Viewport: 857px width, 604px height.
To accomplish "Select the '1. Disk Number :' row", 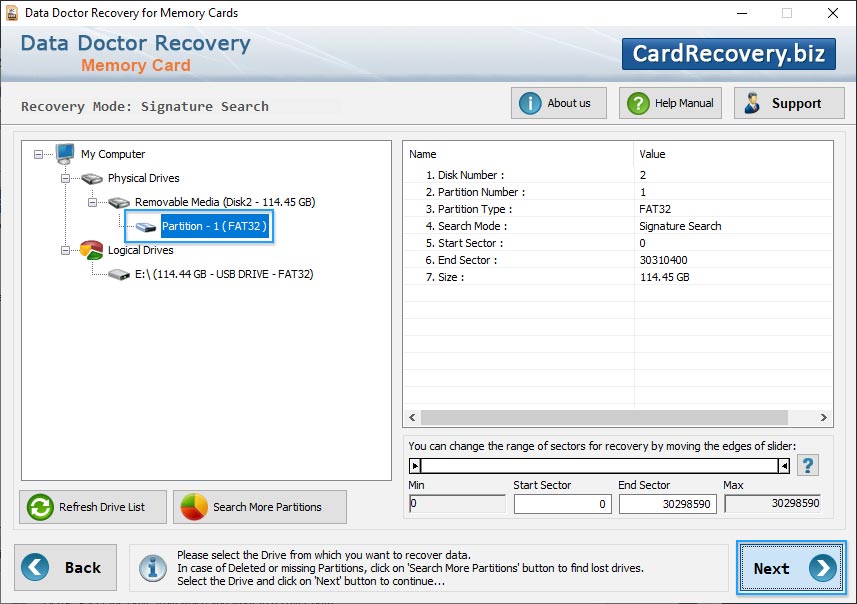I will [618, 175].
